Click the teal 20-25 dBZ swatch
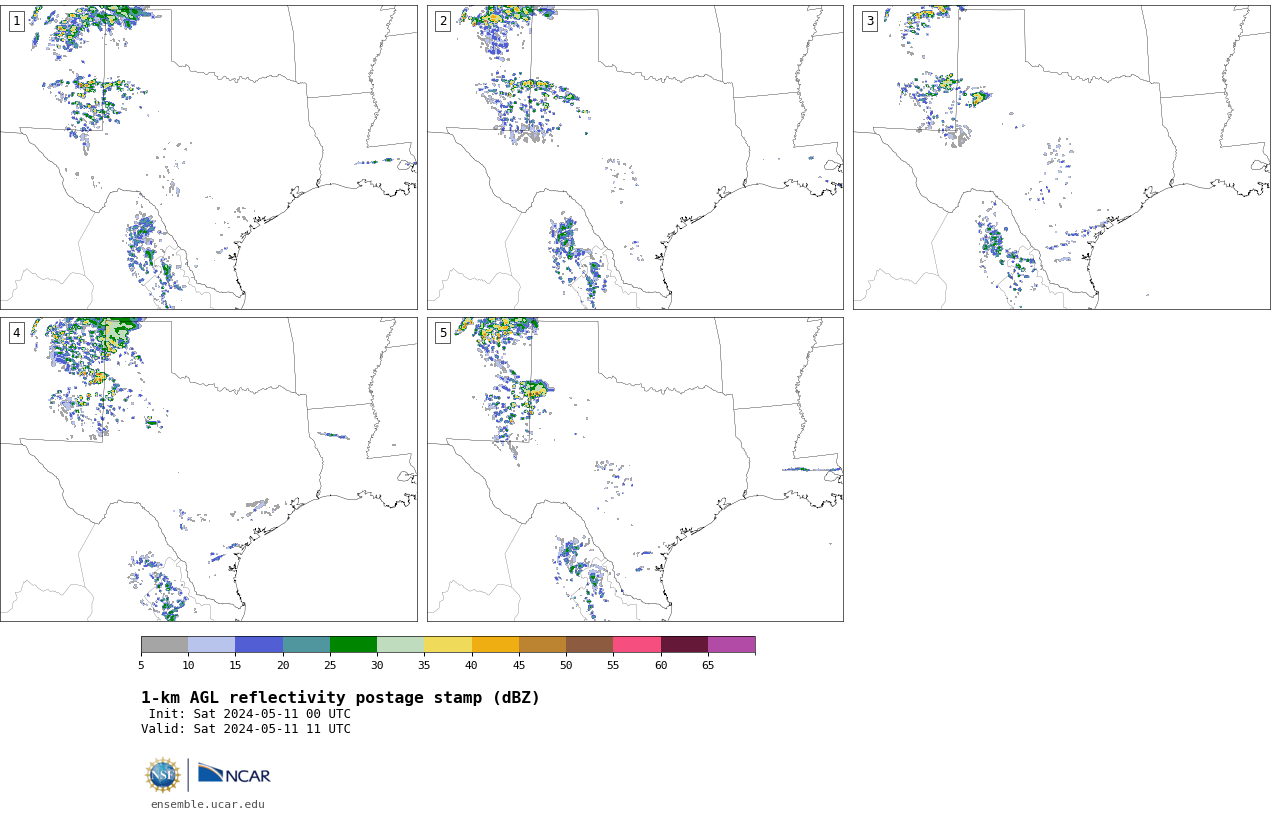 (x=306, y=644)
